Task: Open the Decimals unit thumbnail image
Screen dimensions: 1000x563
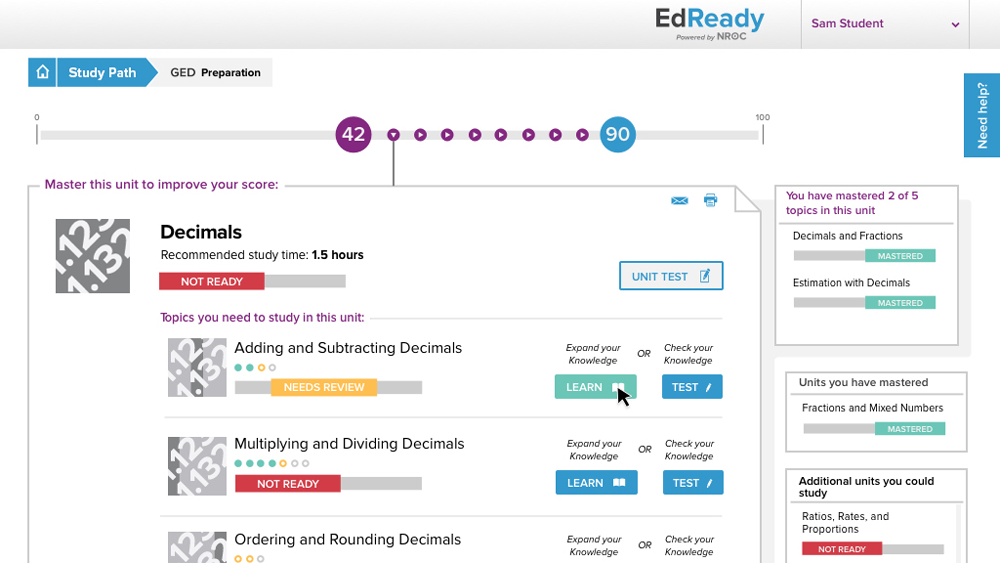Action: point(92,256)
